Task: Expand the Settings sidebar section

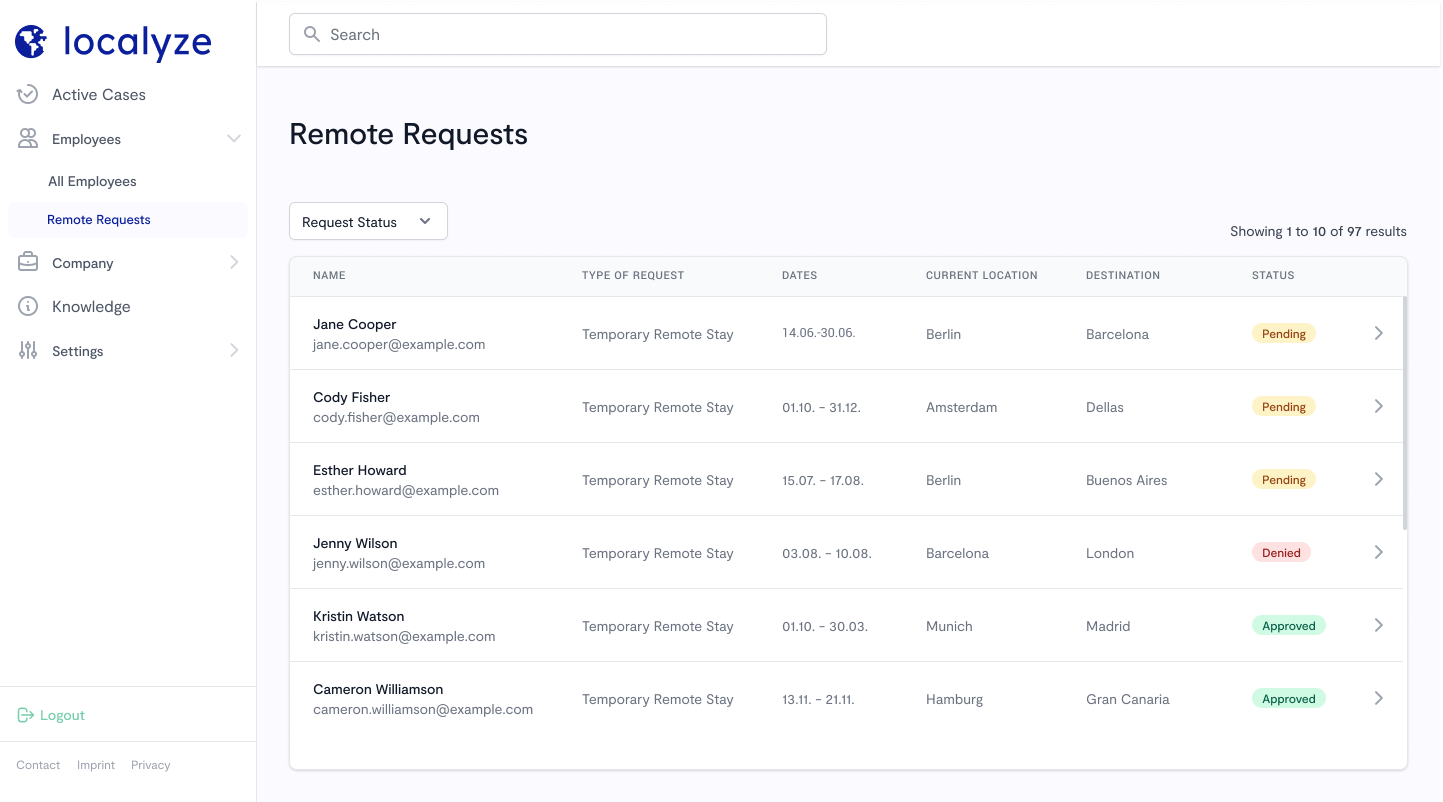Action: click(x=235, y=351)
